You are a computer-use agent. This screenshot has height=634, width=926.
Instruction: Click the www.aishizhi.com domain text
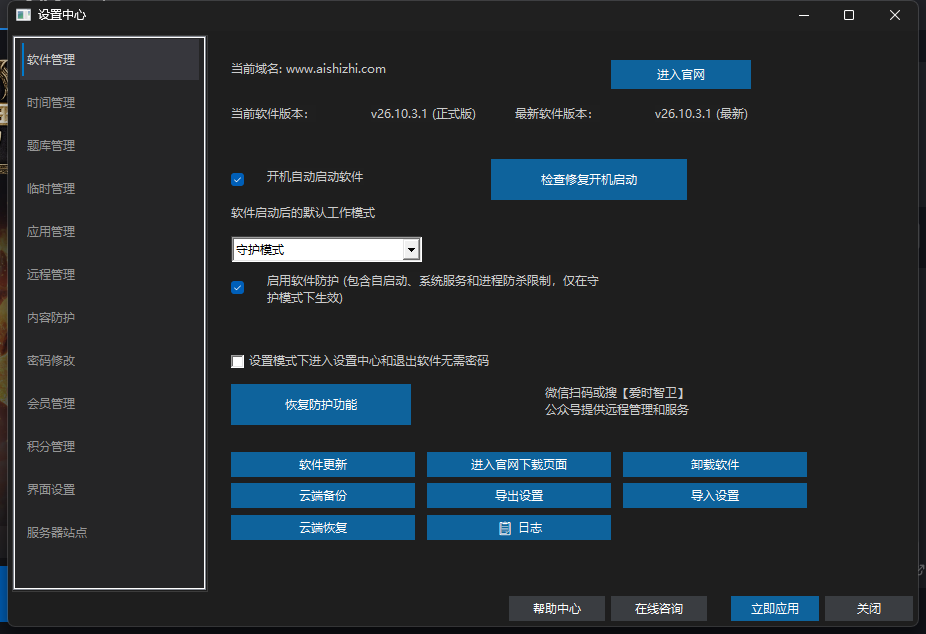click(335, 69)
